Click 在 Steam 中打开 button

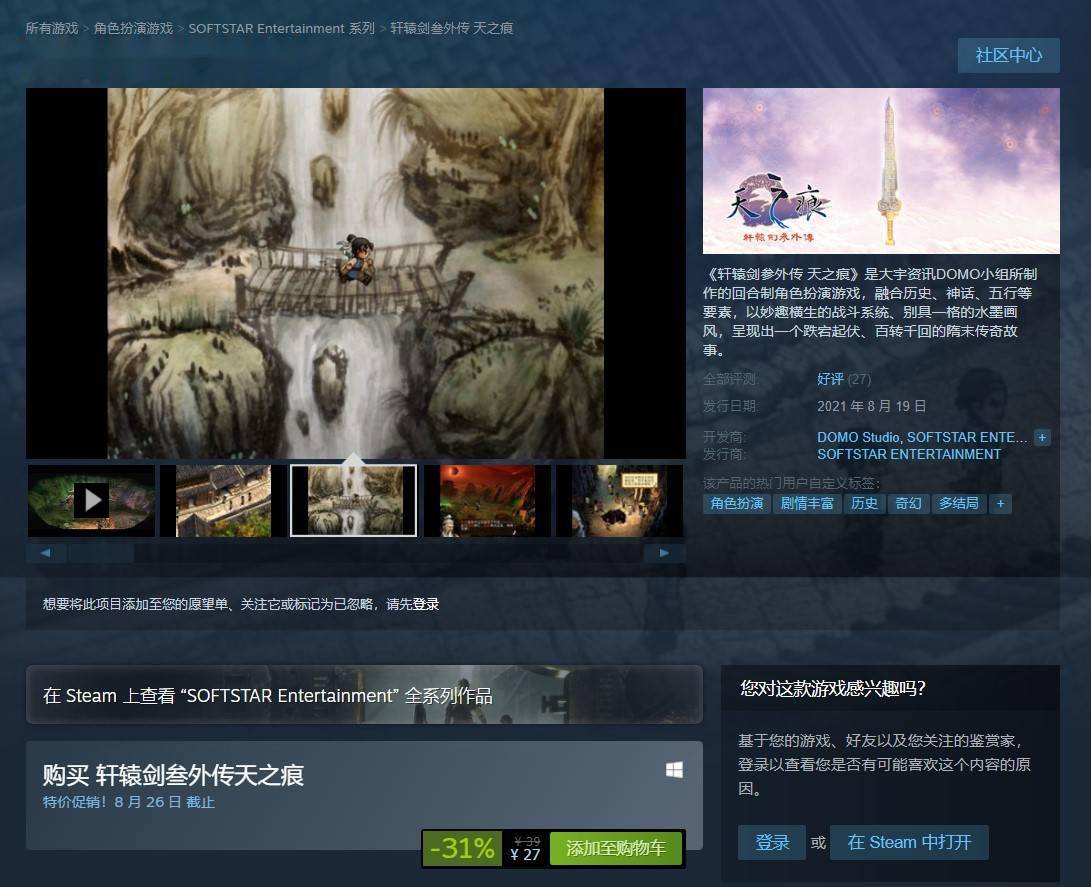click(x=909, y=842)
